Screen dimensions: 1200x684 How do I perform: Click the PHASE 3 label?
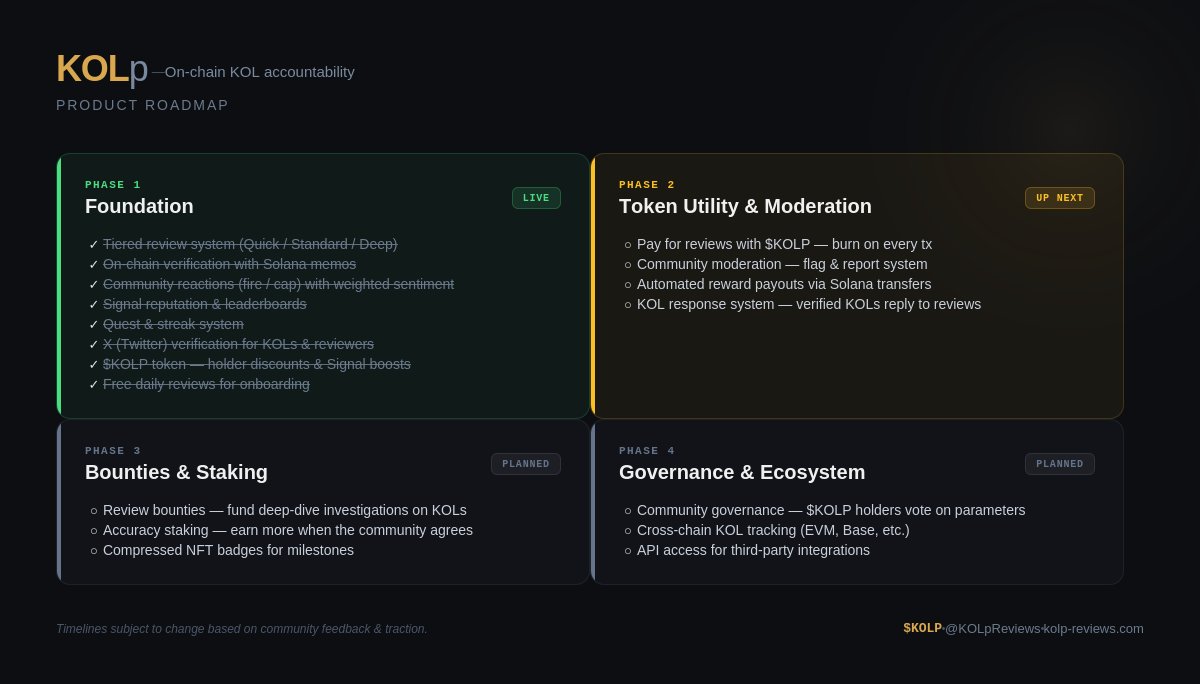113,451
